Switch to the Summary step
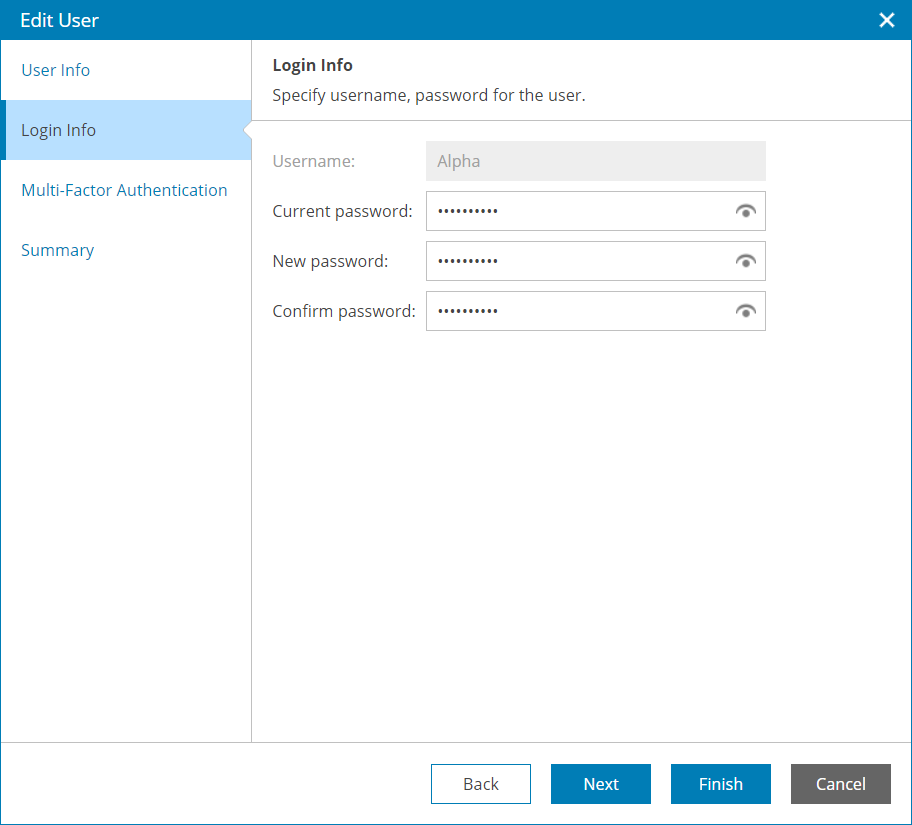Viewport: 912px width, 825px height. point(58,250)
